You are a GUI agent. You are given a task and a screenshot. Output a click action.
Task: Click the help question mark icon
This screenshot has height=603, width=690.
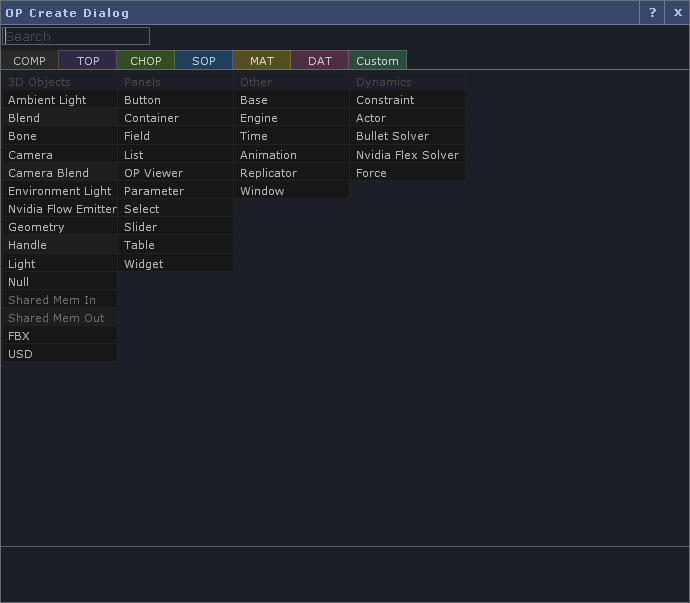coord(652,13)
